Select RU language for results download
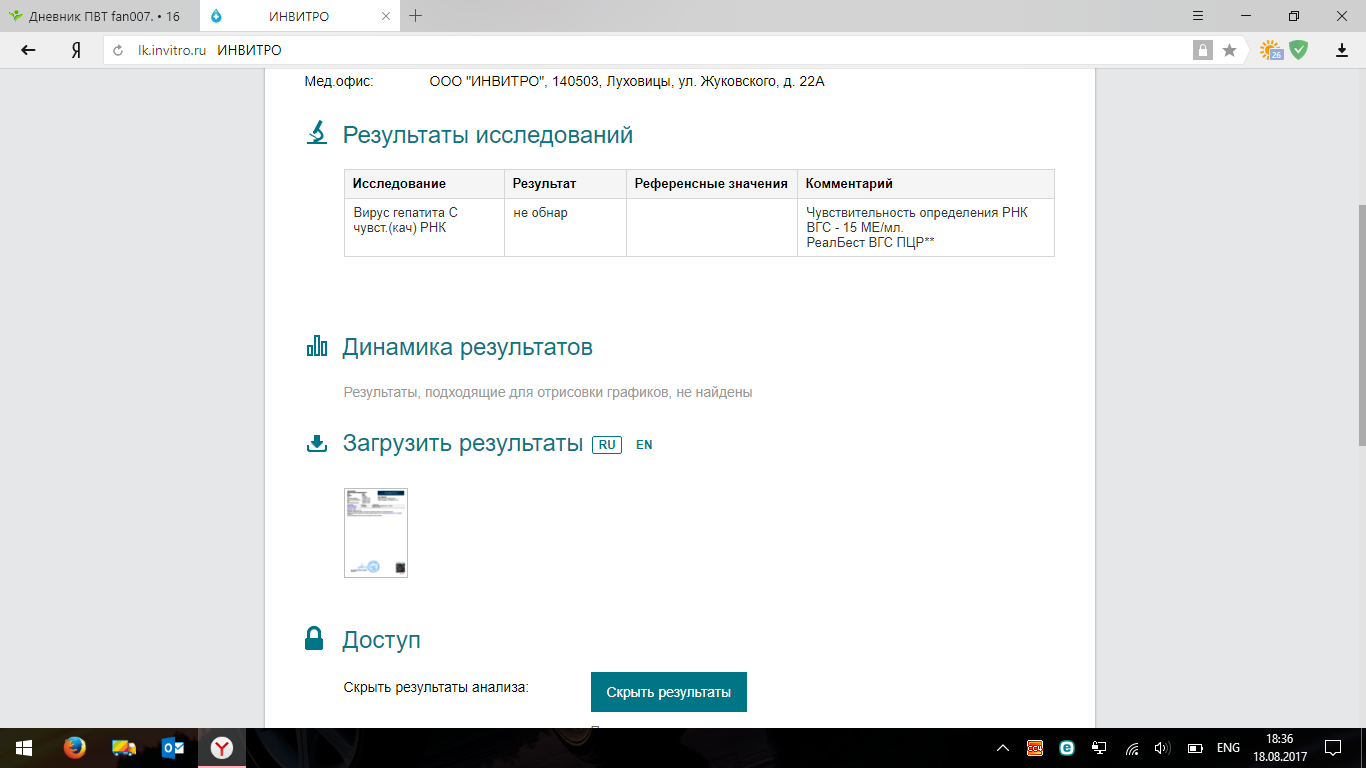 pos(607,445)
